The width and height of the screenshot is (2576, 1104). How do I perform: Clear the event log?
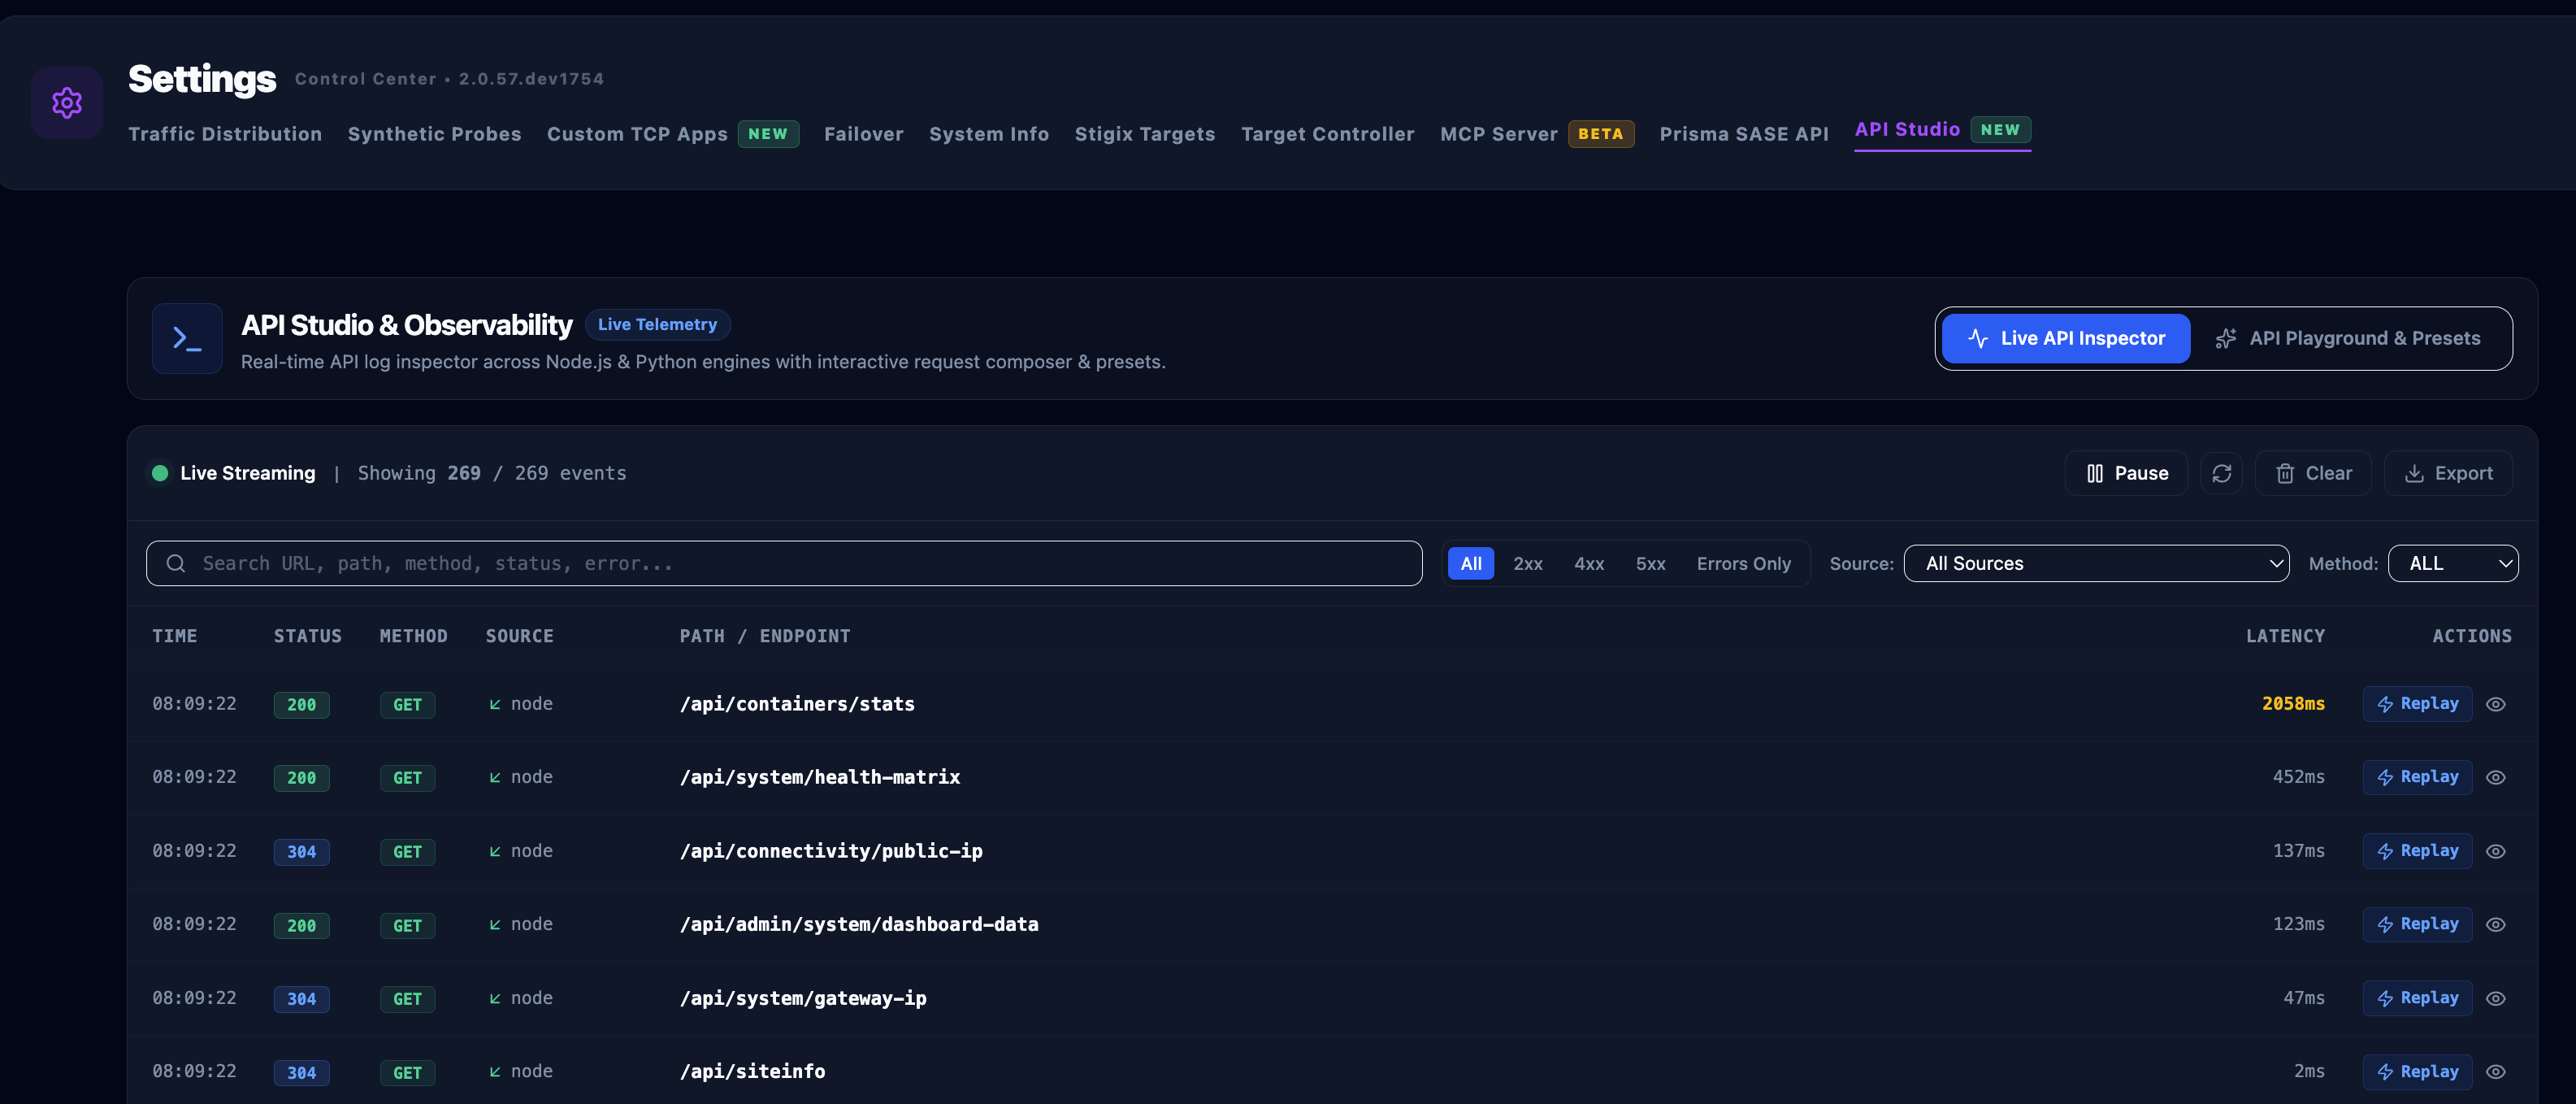[x=2313, y=473]
